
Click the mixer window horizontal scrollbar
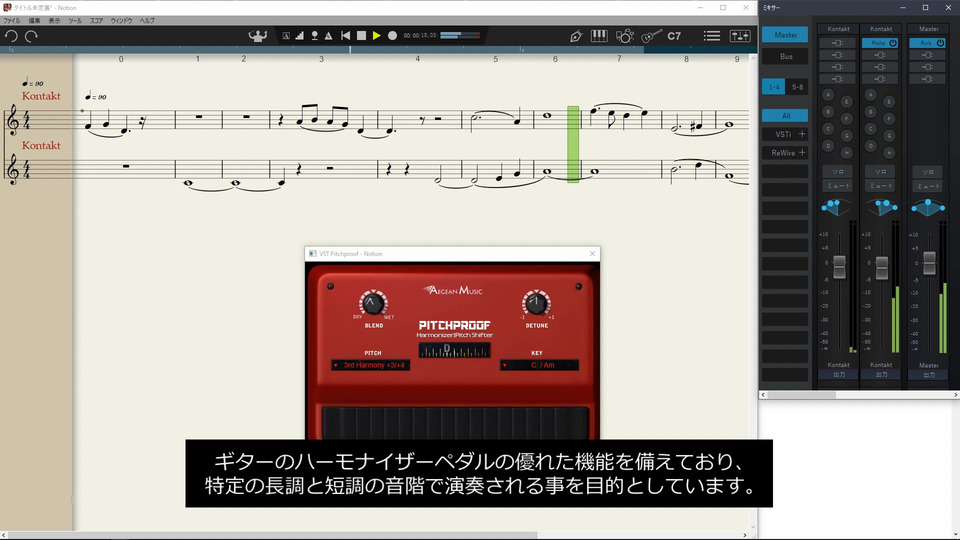801,395
